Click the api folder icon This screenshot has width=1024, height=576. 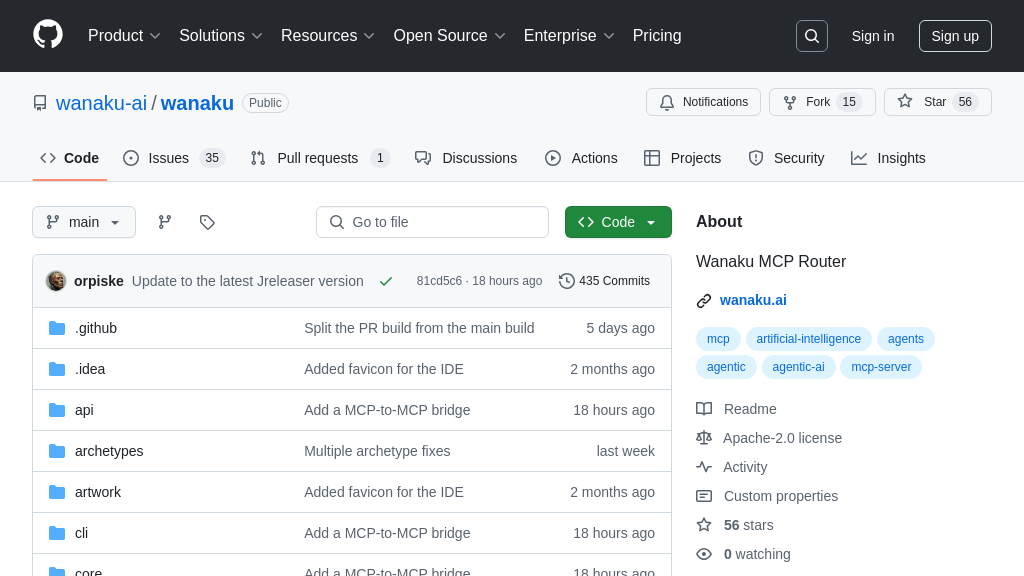[57, 410]
